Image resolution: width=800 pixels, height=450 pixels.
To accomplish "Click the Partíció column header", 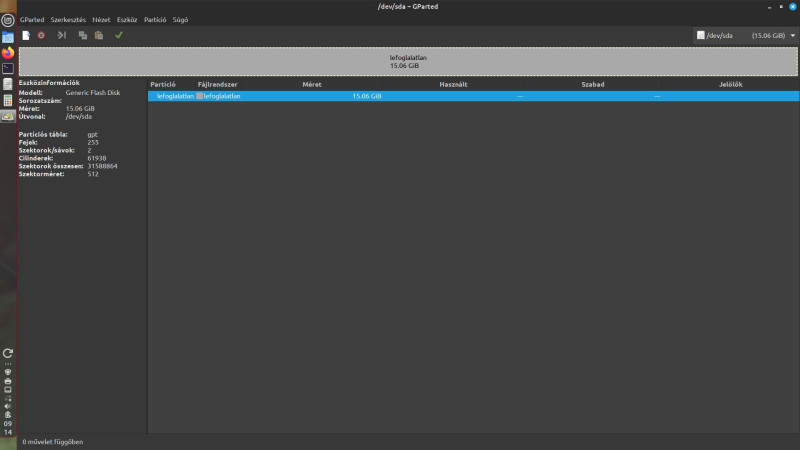I will click(x=163, y=85).
